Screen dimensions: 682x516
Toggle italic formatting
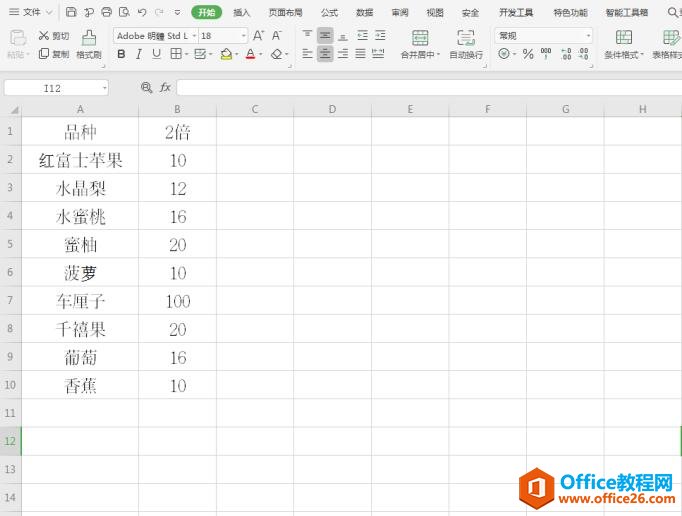pos(139,54)
